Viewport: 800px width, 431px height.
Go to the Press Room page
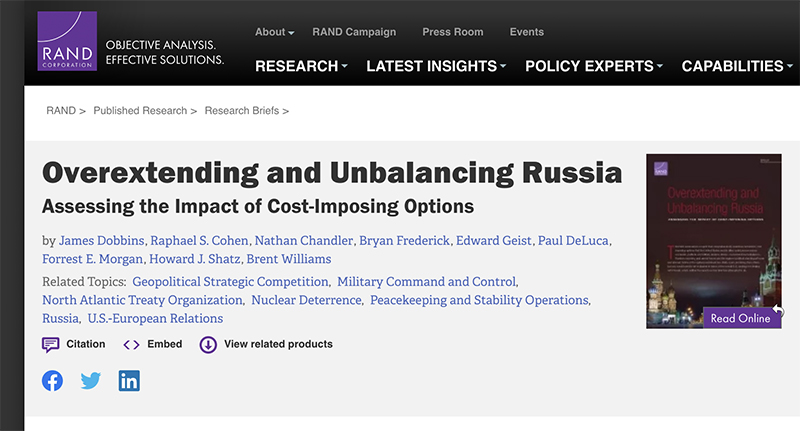452,32
